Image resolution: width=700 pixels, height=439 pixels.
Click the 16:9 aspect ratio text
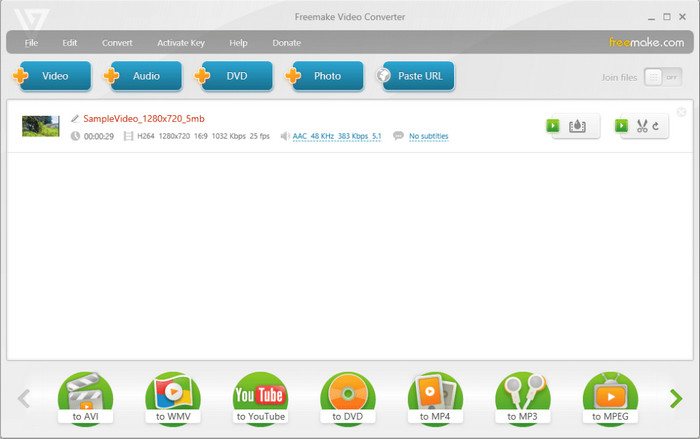201,136
